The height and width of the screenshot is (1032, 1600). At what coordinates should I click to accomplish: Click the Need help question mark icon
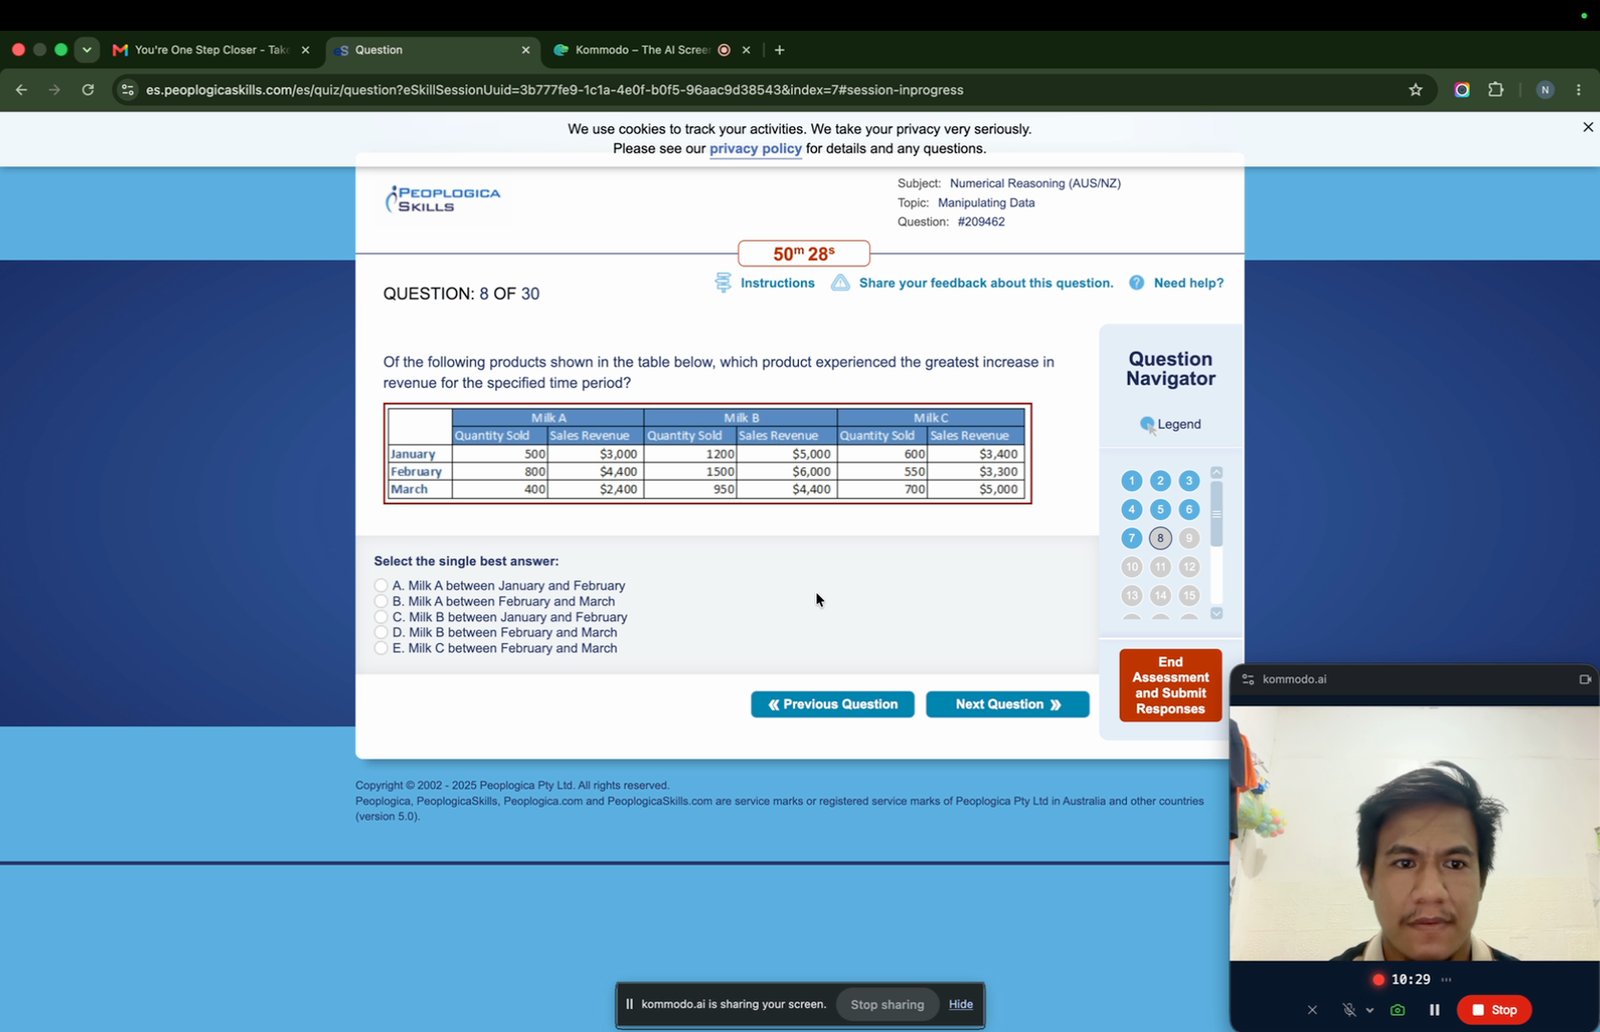[1136, 283]
